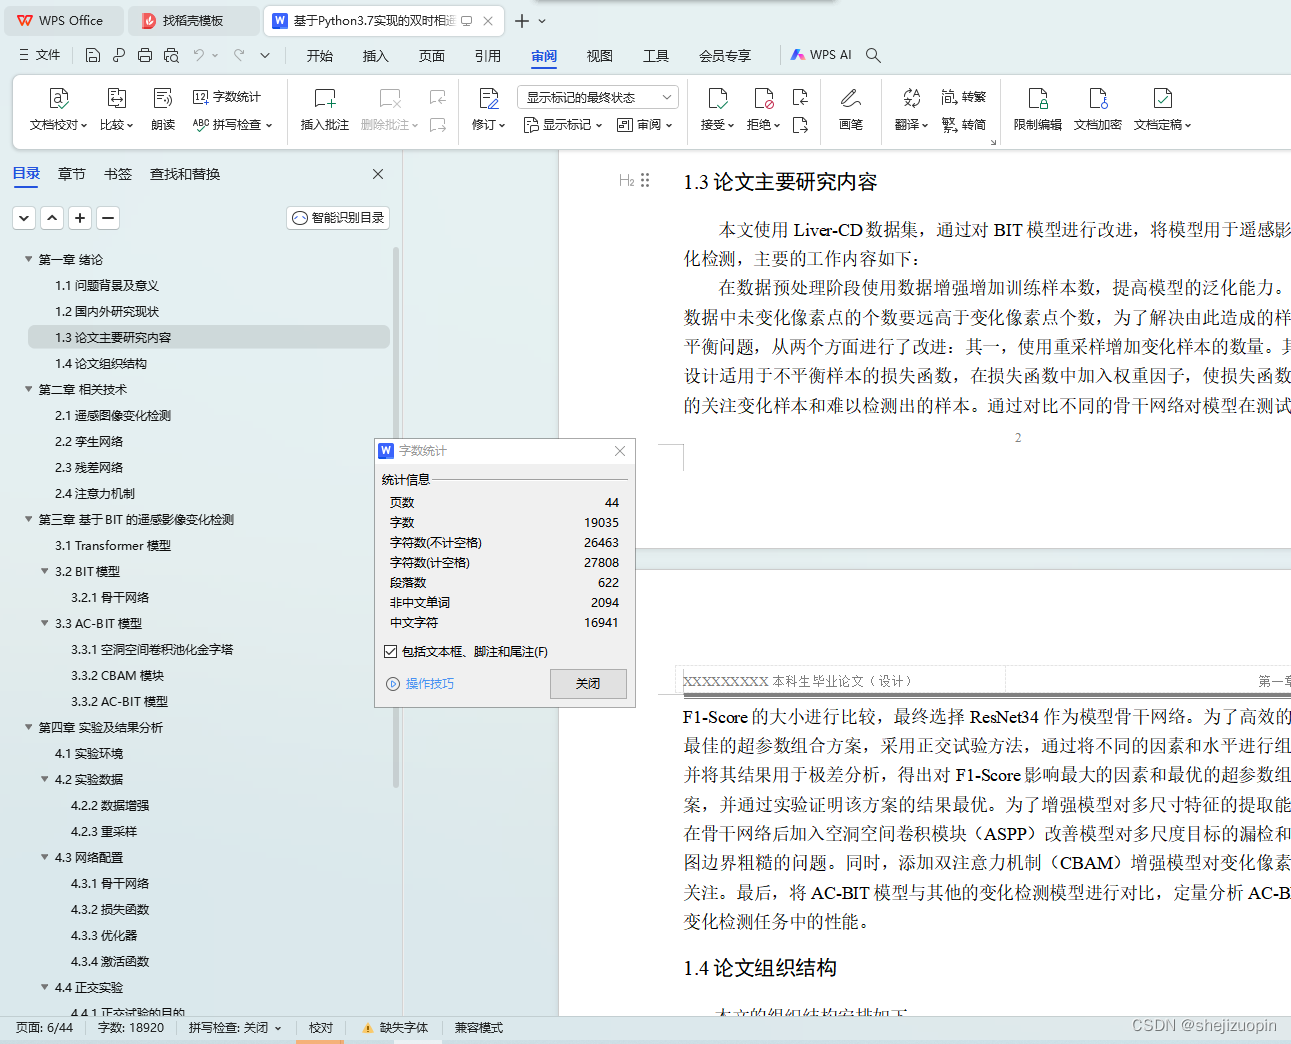Open the 翻译 translate tool
Screen dimensions: 1291x1044
click(x=908, y=110)
